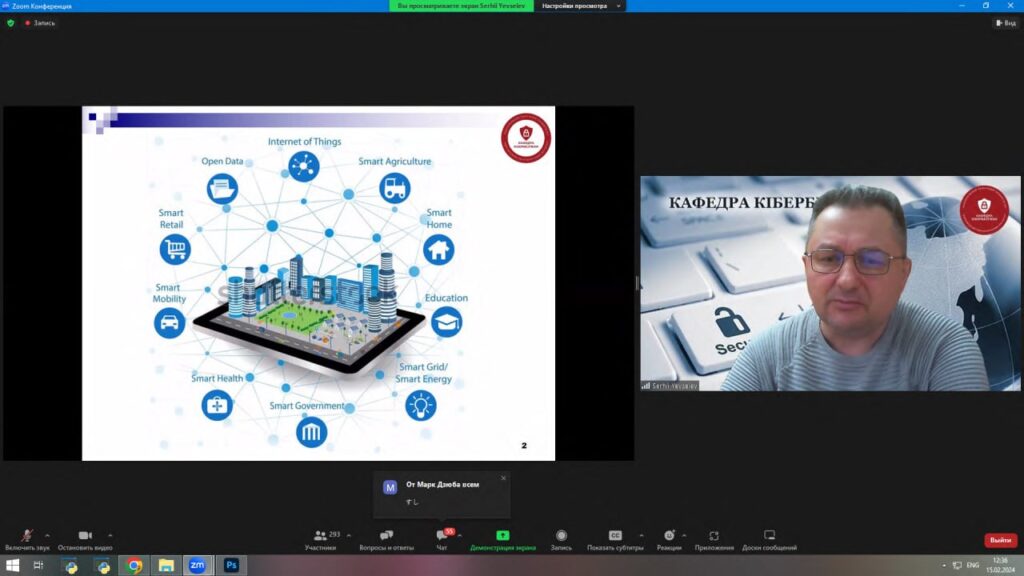1024x576 pixels.
Task: Open Настройки просмотра view options menu
Action: [582, 6]
